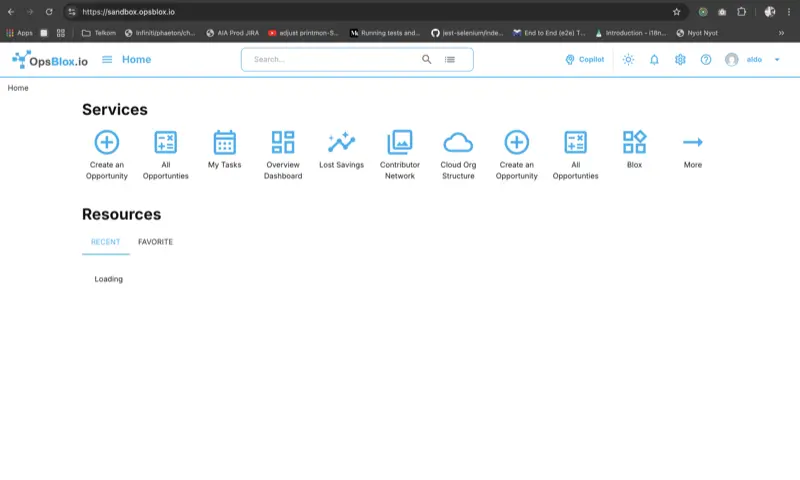Go back in browser history
This screenshot has width=800, height=480.
coord(11,12)
